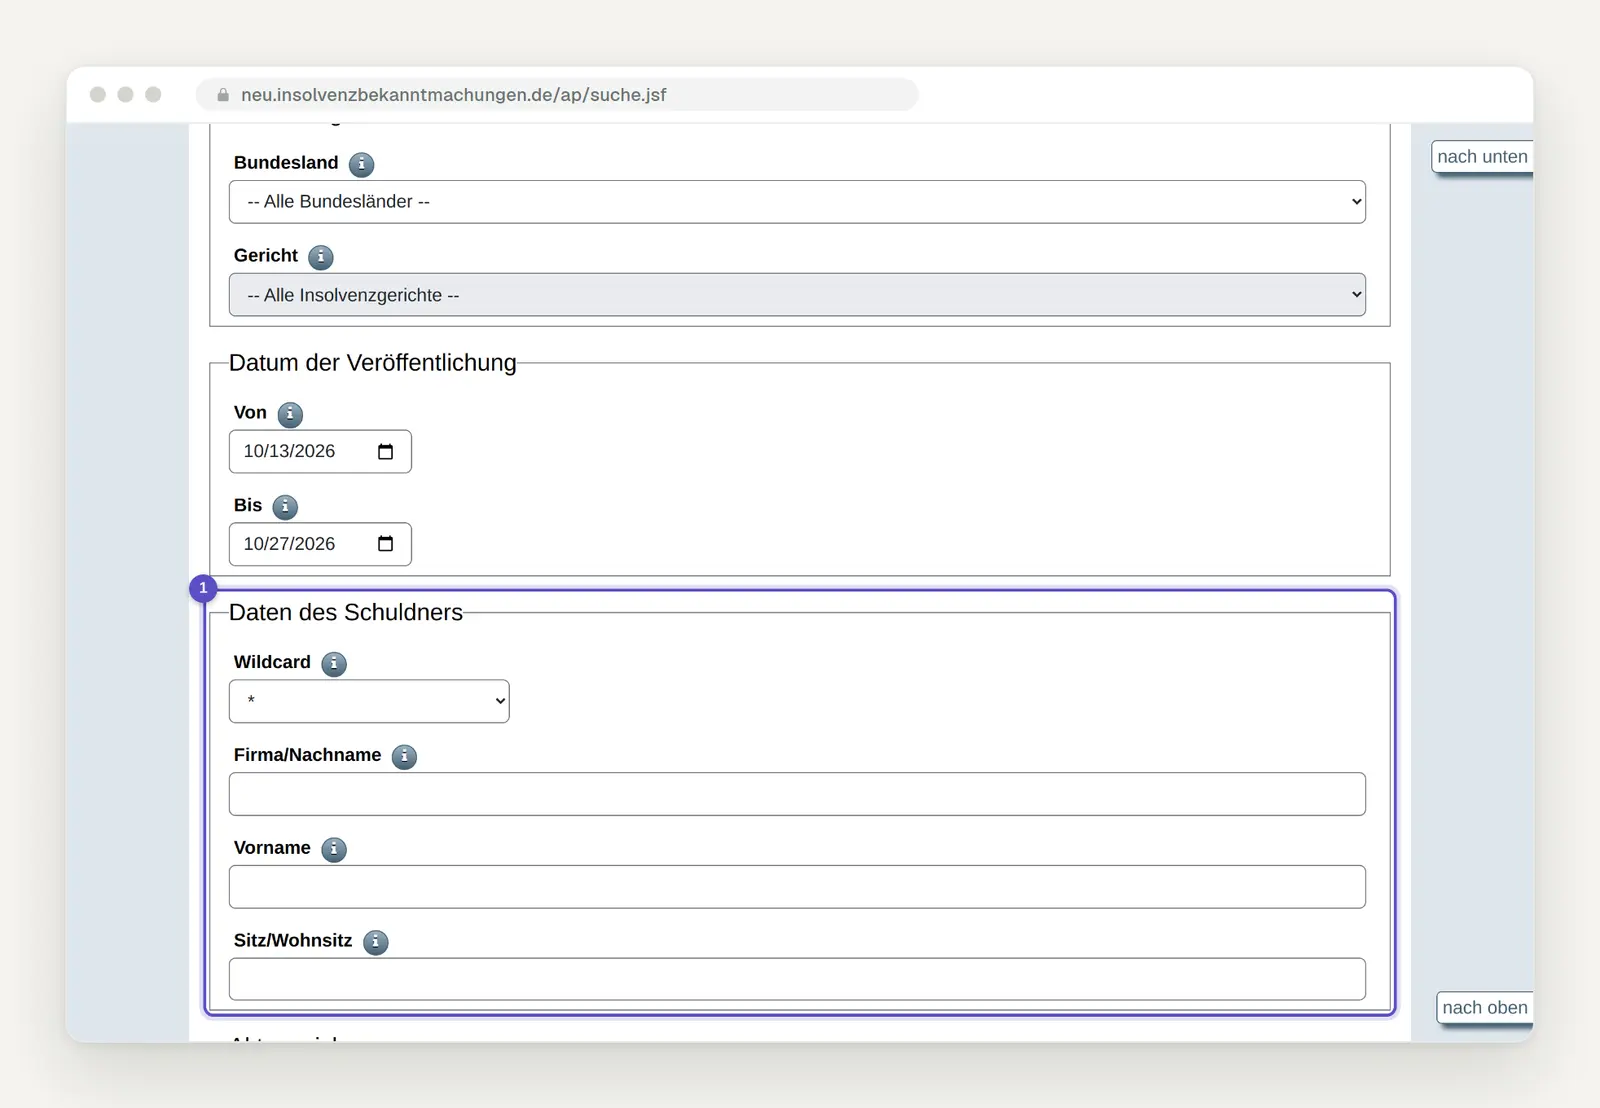The image size is (1600, 1108).
Task: Click the Vorname info icon
Action: click(x=334, y=850)
